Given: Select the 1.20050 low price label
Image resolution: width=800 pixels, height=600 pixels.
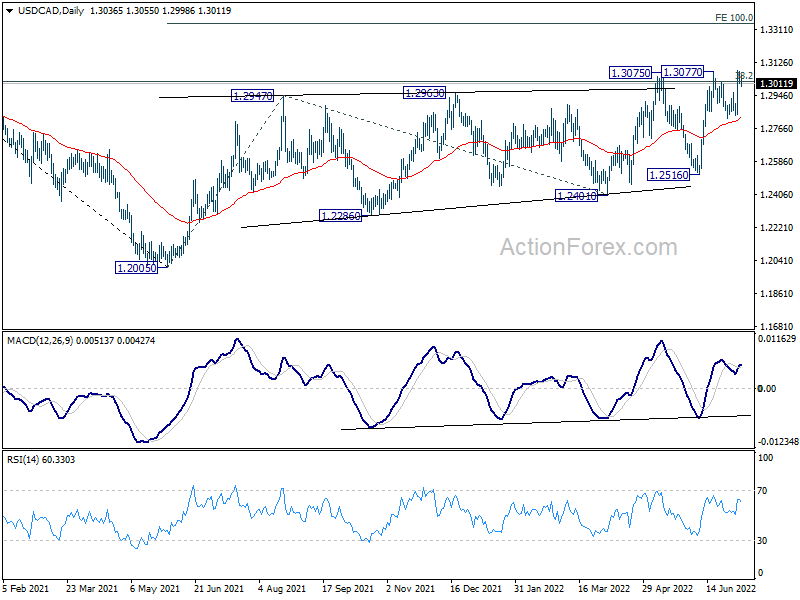Looking at the screenshot, I should pyautogui.click(x=135, y=268).
